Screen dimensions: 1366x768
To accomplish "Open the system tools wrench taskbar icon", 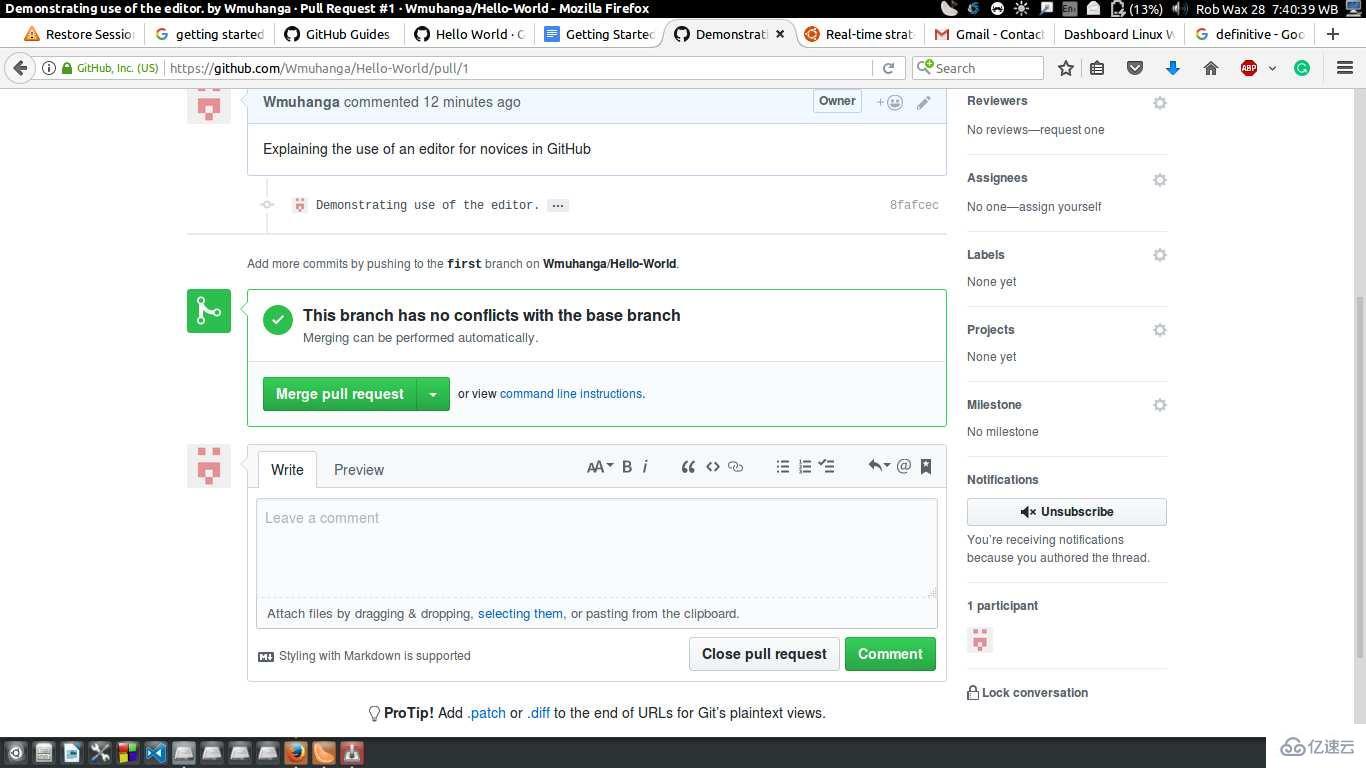I will point(100,753).
